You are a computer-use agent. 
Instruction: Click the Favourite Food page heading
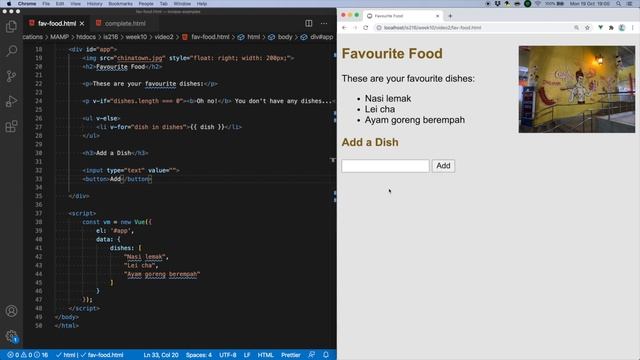(392, 53)
